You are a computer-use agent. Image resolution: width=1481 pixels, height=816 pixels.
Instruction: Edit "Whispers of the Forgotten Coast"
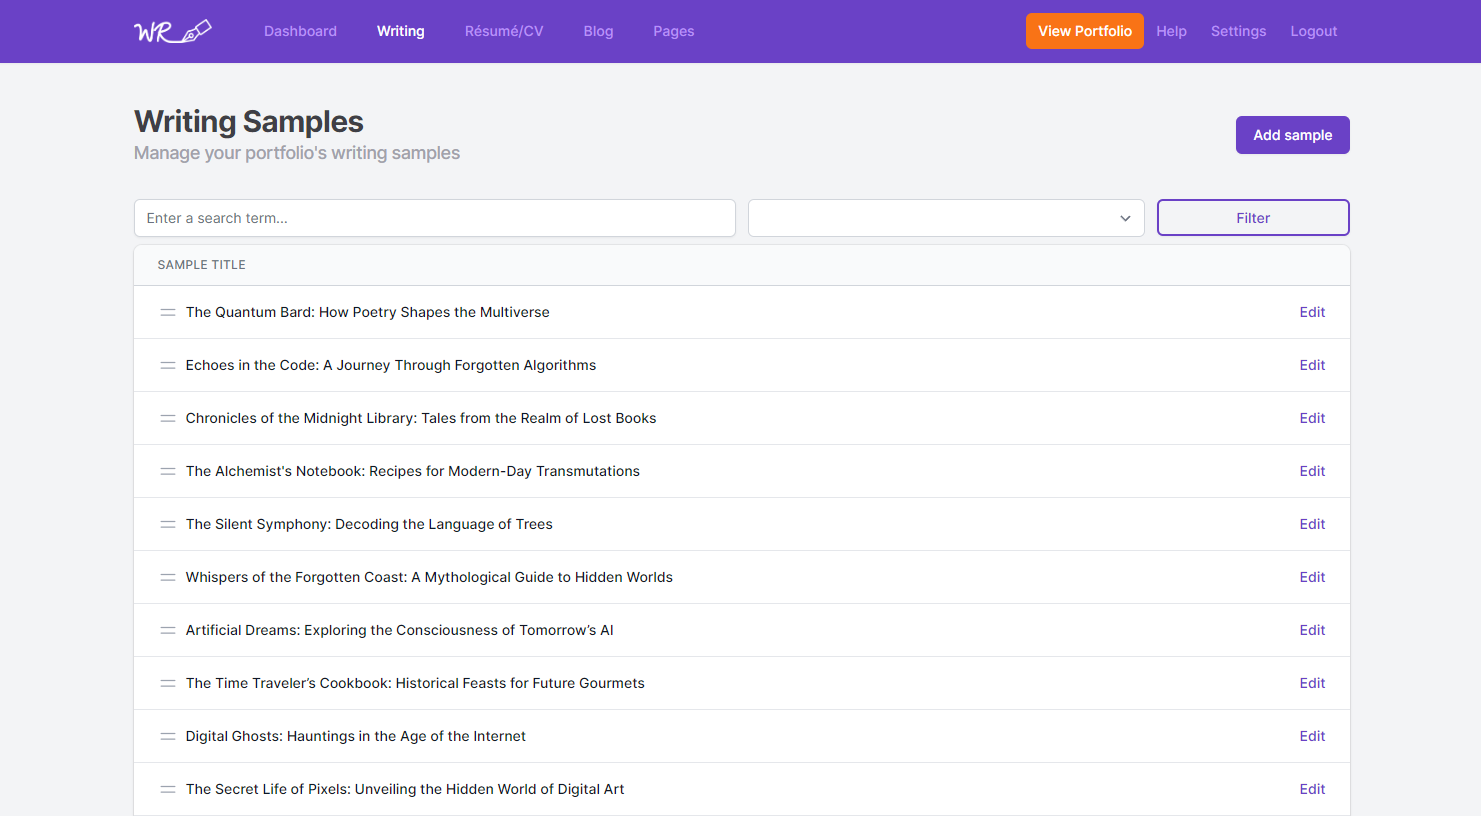point(1312,576)
